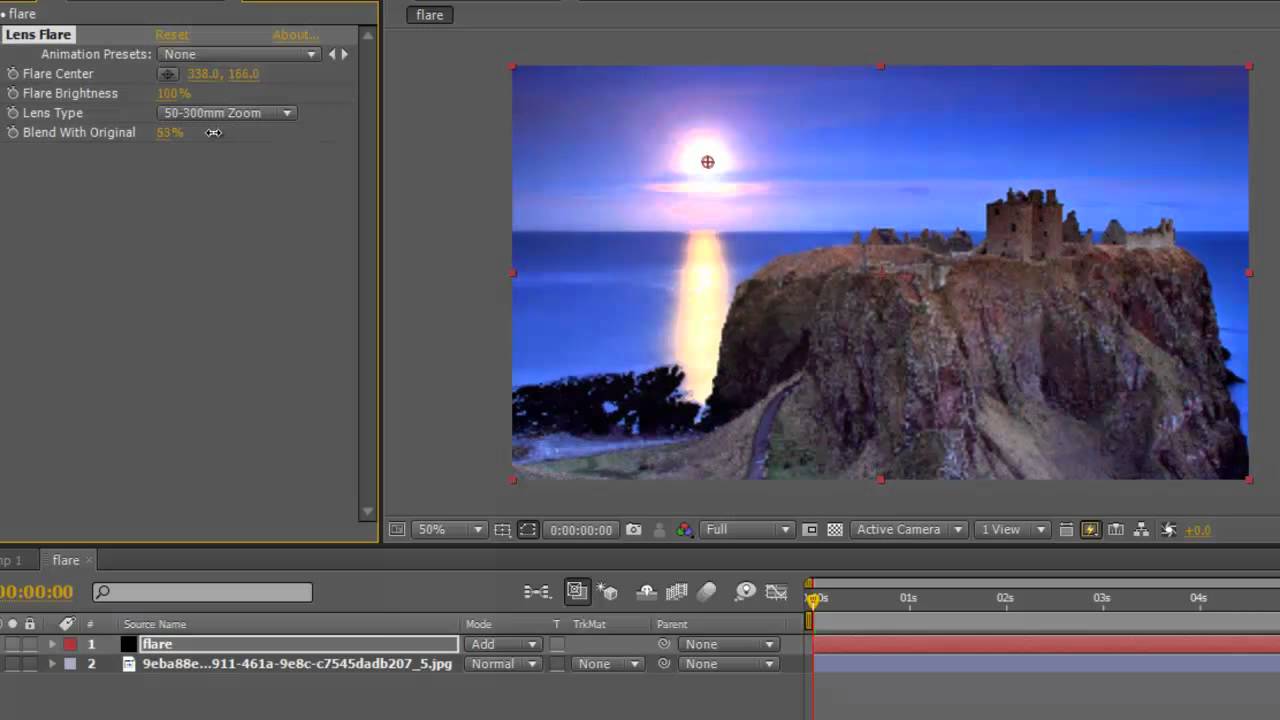Screen dimensions: 1280x720
Task: Switch to flare timeline tab
Action: tap(65, 561)
